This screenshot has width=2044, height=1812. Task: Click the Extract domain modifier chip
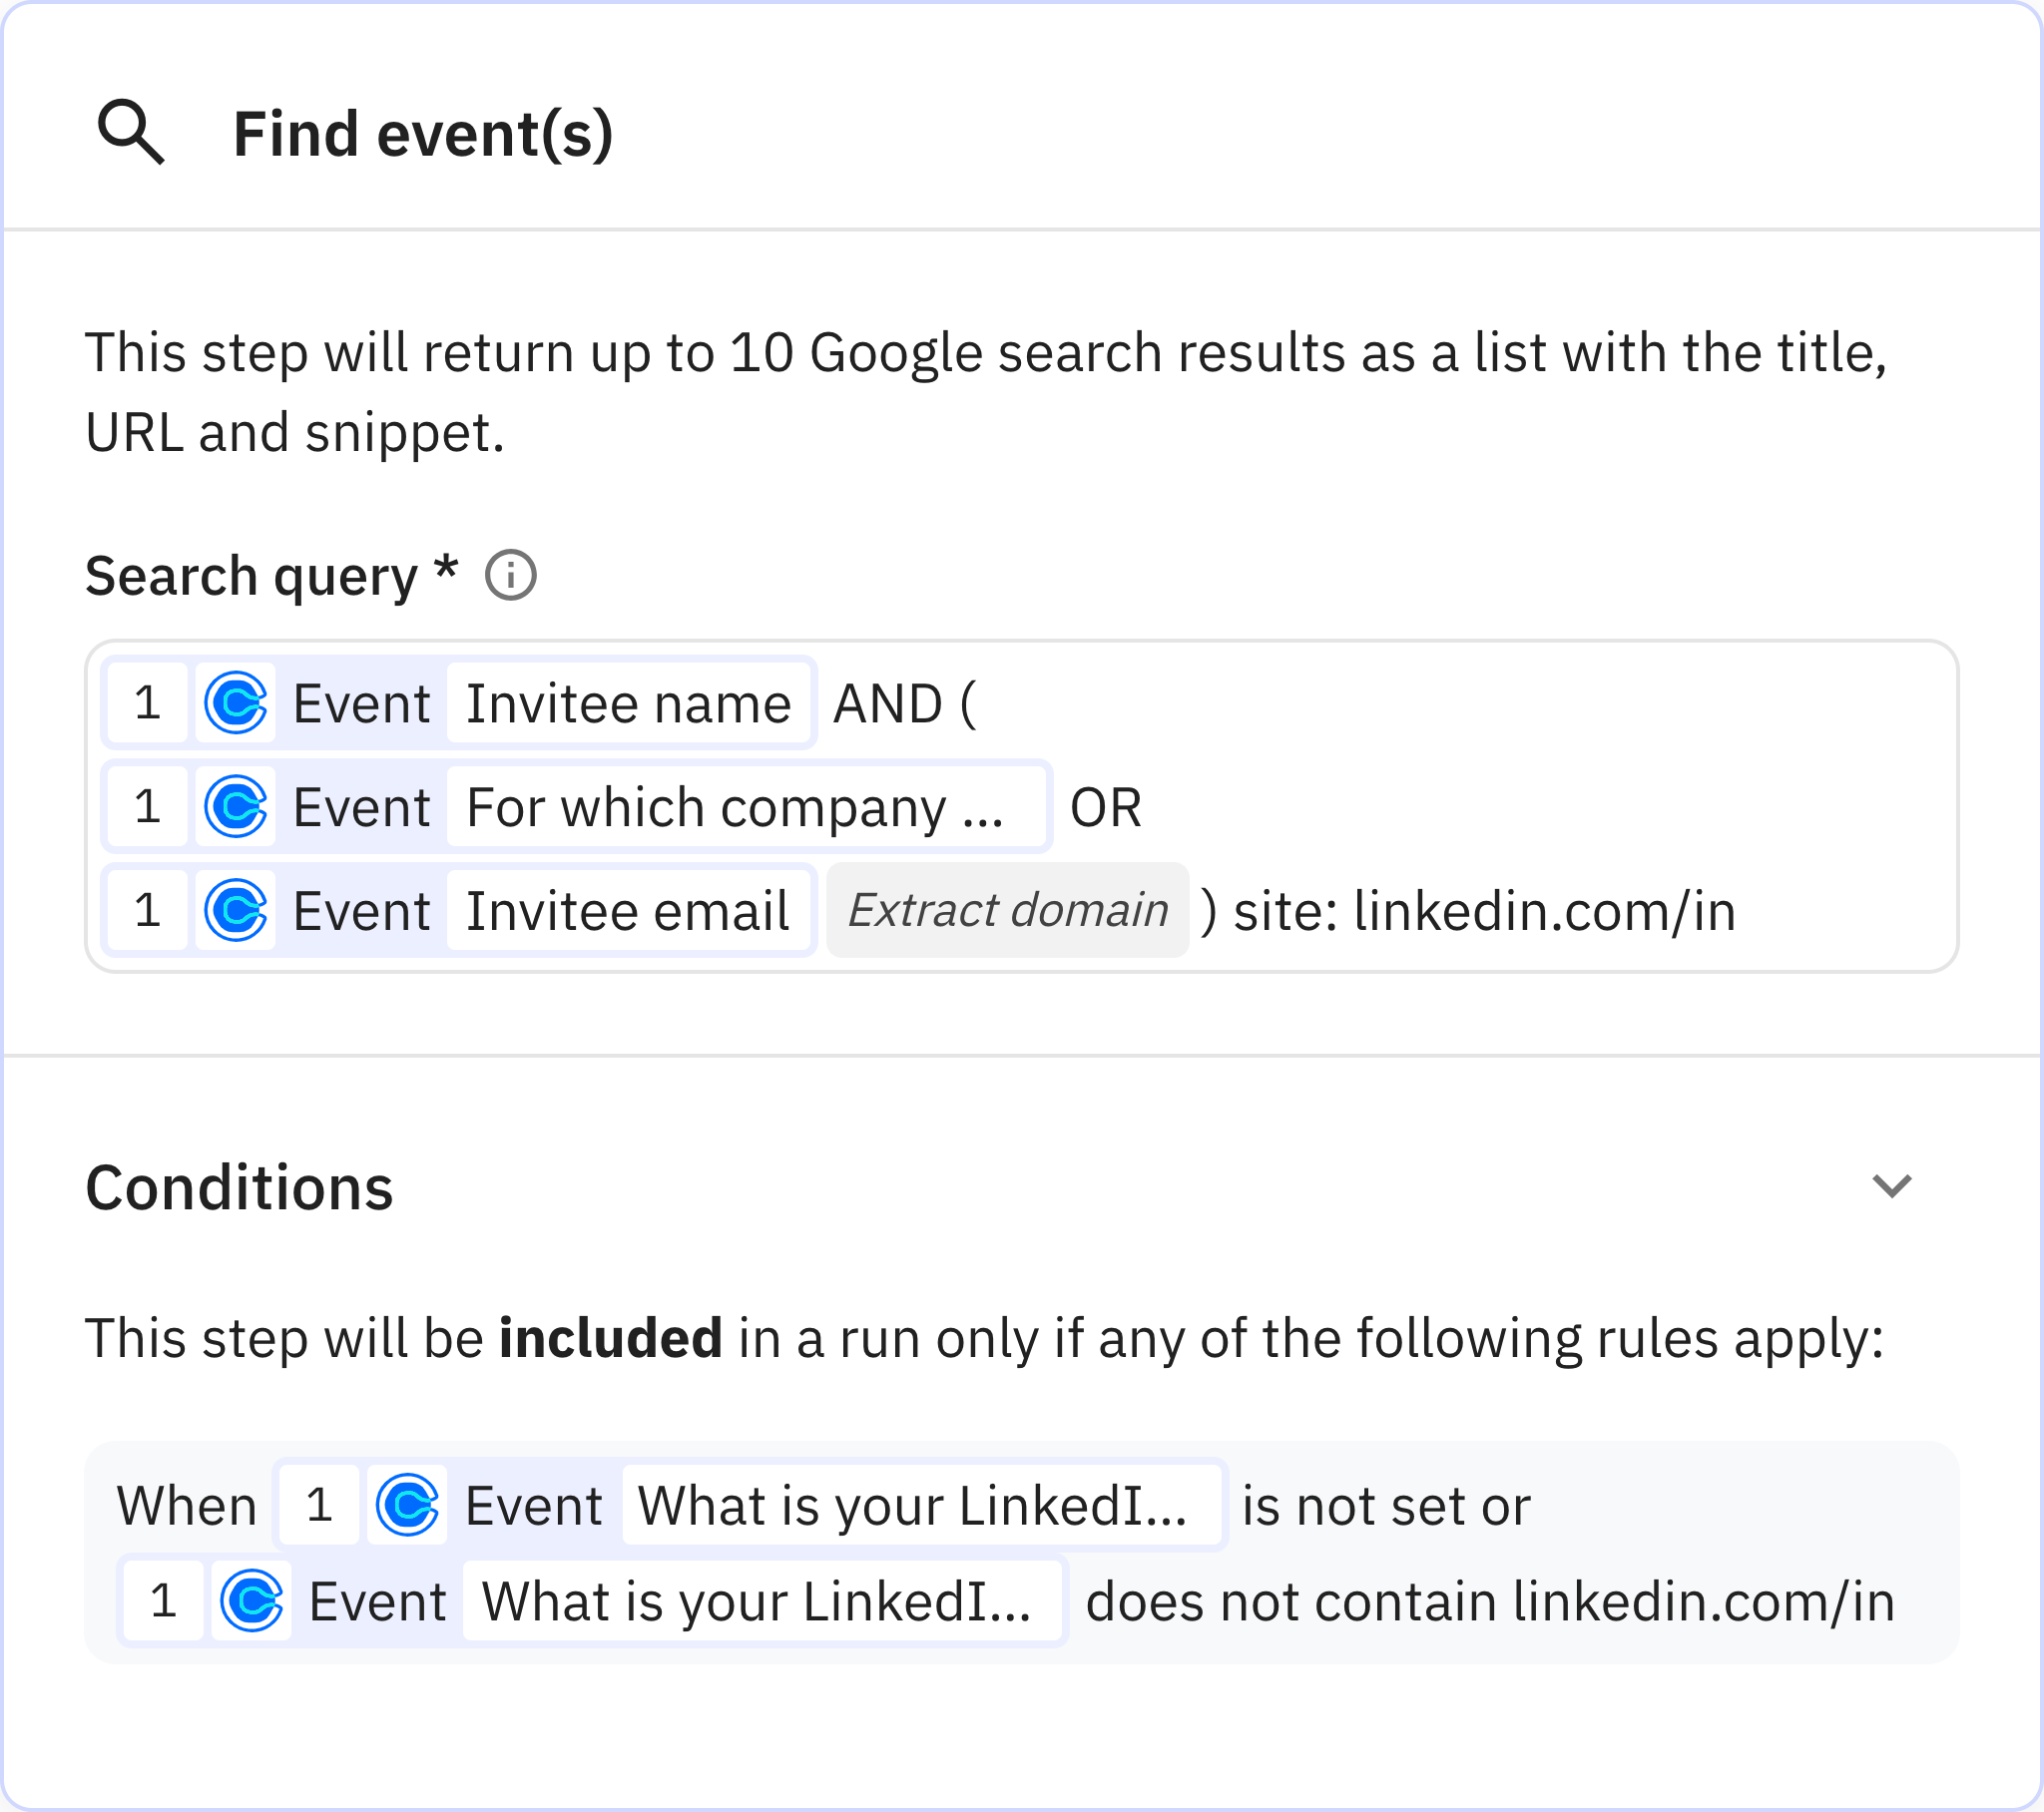[x=1008, y=910]
